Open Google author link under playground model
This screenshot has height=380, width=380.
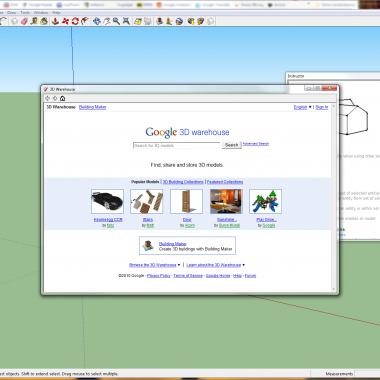click(x=269, y=226)
